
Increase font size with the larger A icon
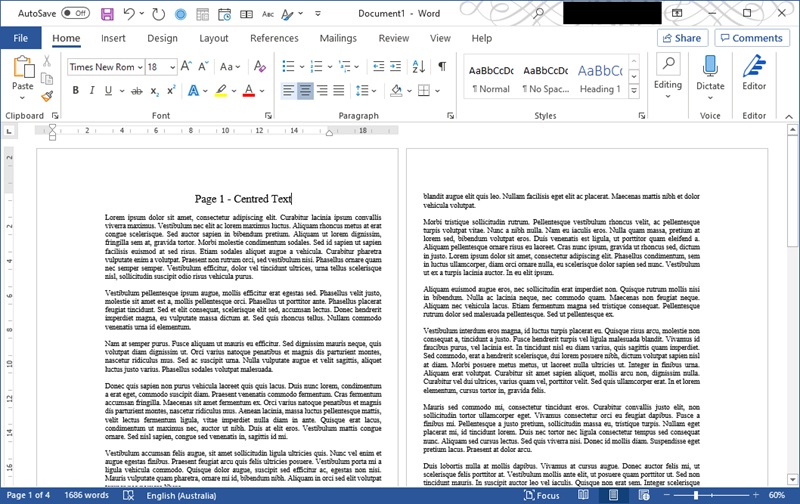(186, 66)
